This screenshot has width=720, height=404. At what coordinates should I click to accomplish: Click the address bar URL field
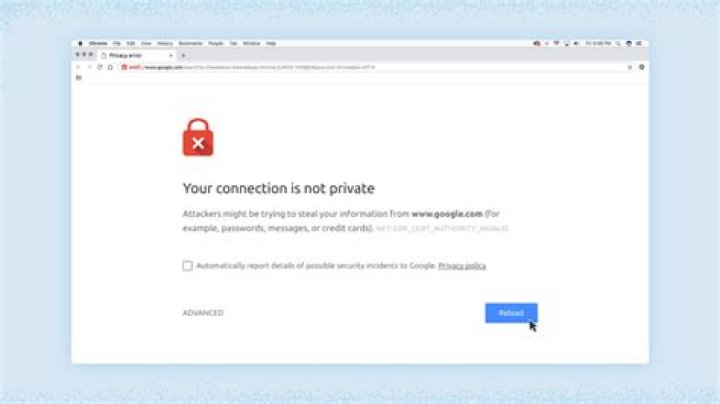point(372,67)
